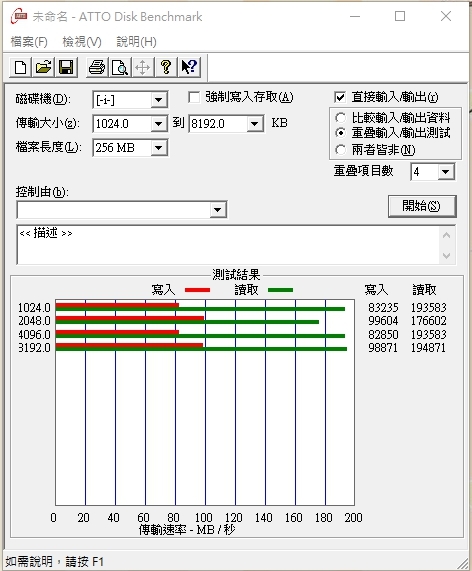This screenshot has width=472, height=571.
Task: Select 重疊輸入/輸出測試 radio option
Action: 341,133
